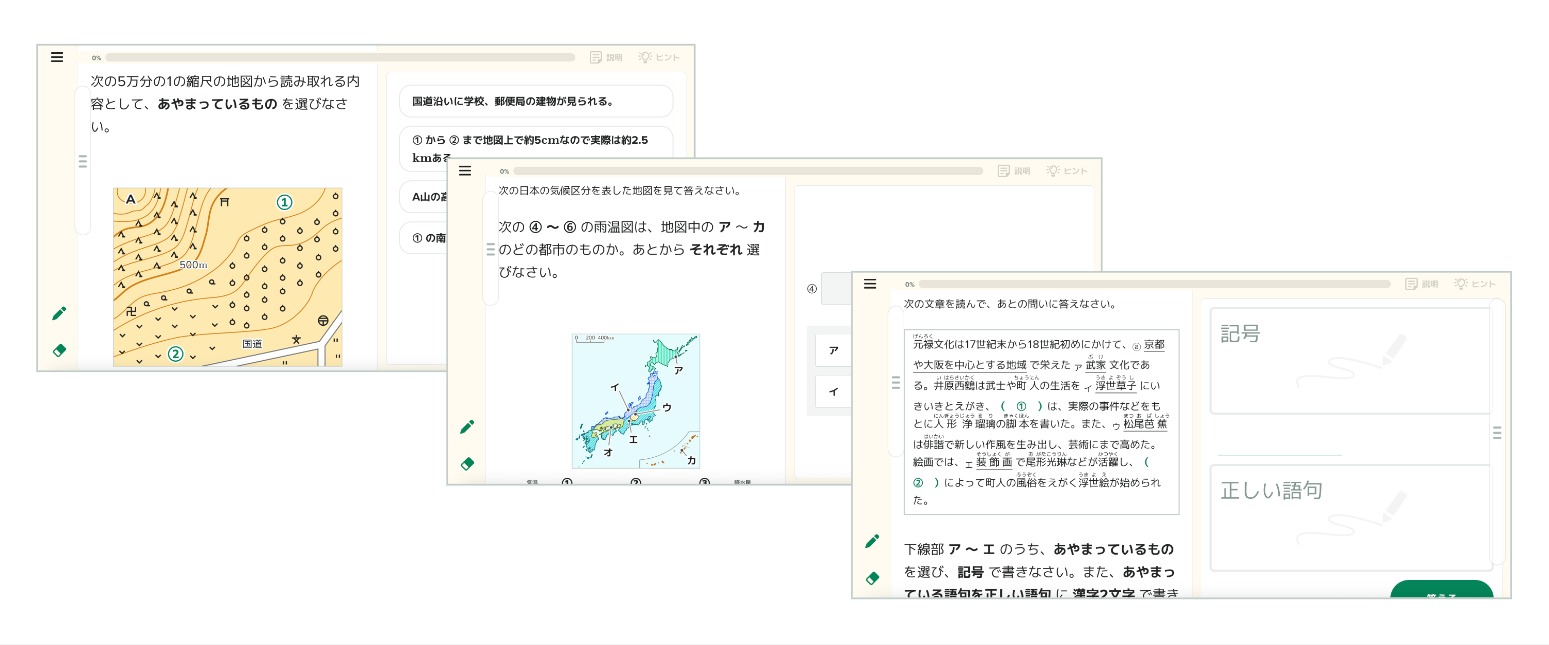Screen dimensions: 1549x645
Task: Click the topographic map image with 500m contour
Action: click(x=227, y=277)
